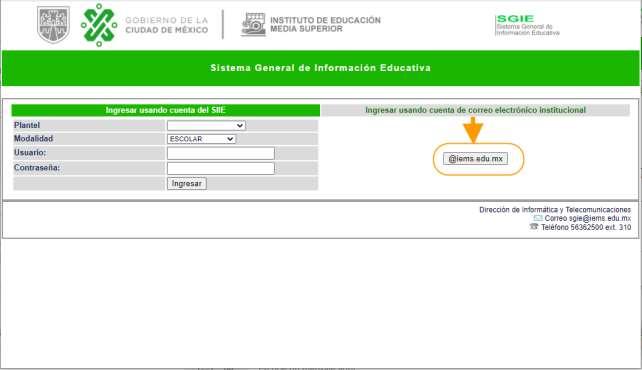Click the sgie@iems.edu.mx email address
Image resolution: width=642 pixels, height=370 pixels.
[599, 218]
